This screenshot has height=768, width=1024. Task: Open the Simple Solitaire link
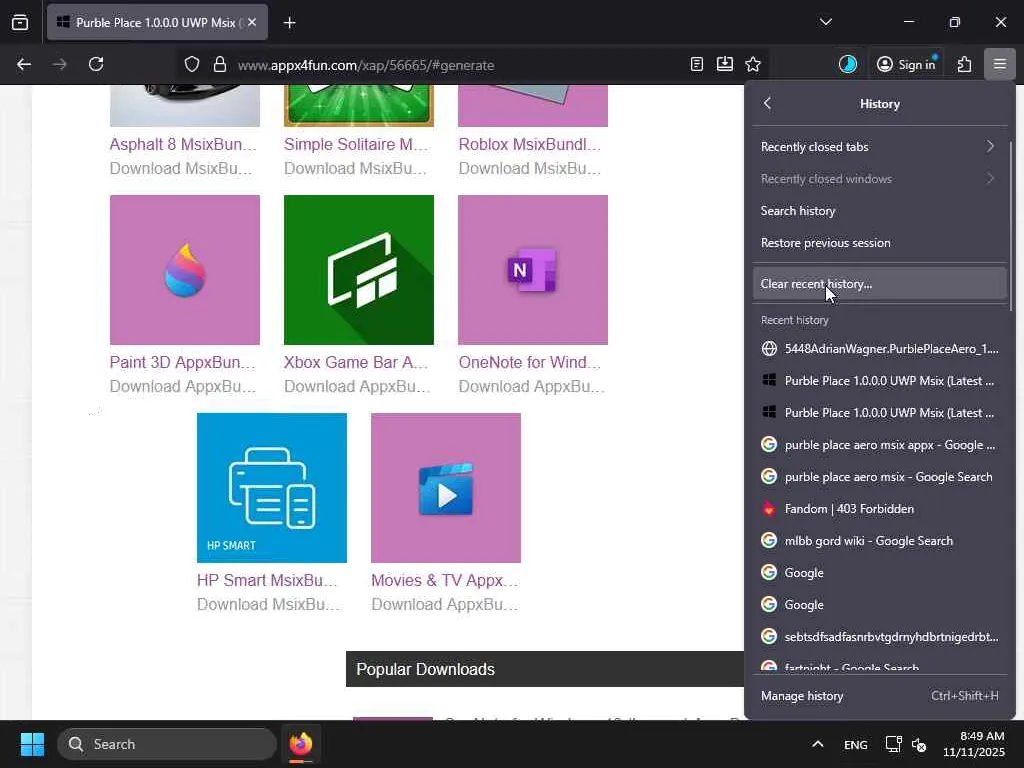[356, 144]
